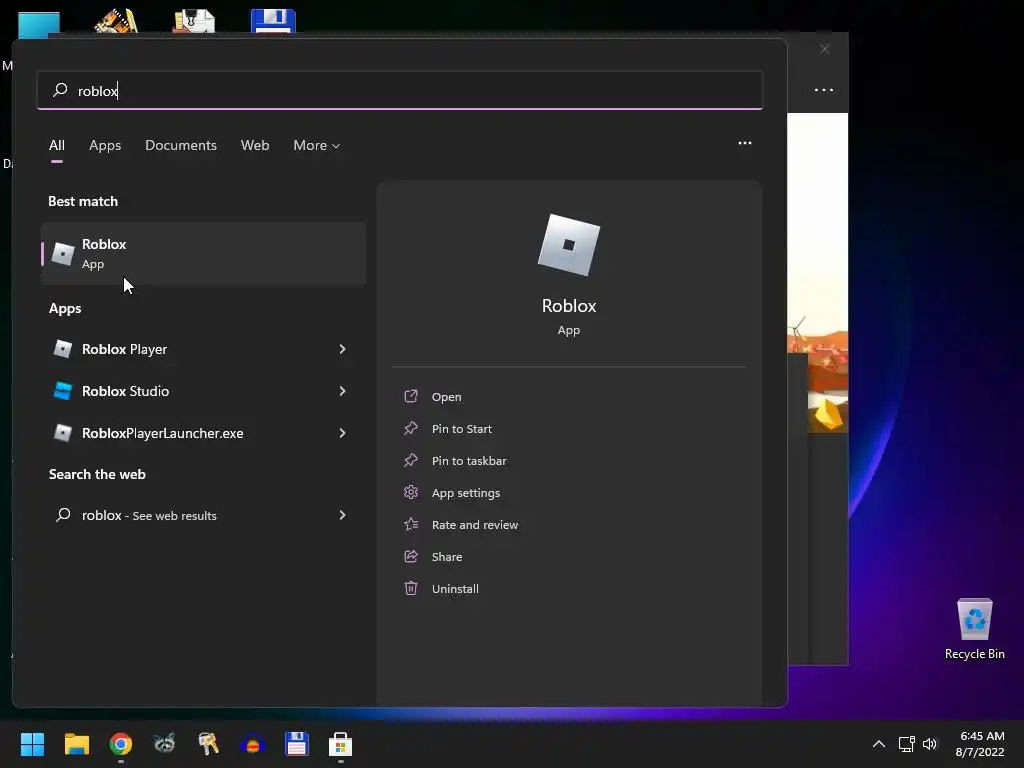Click the Roblox Player list icon
The image size is (1024, 768).
pos(63,349)
